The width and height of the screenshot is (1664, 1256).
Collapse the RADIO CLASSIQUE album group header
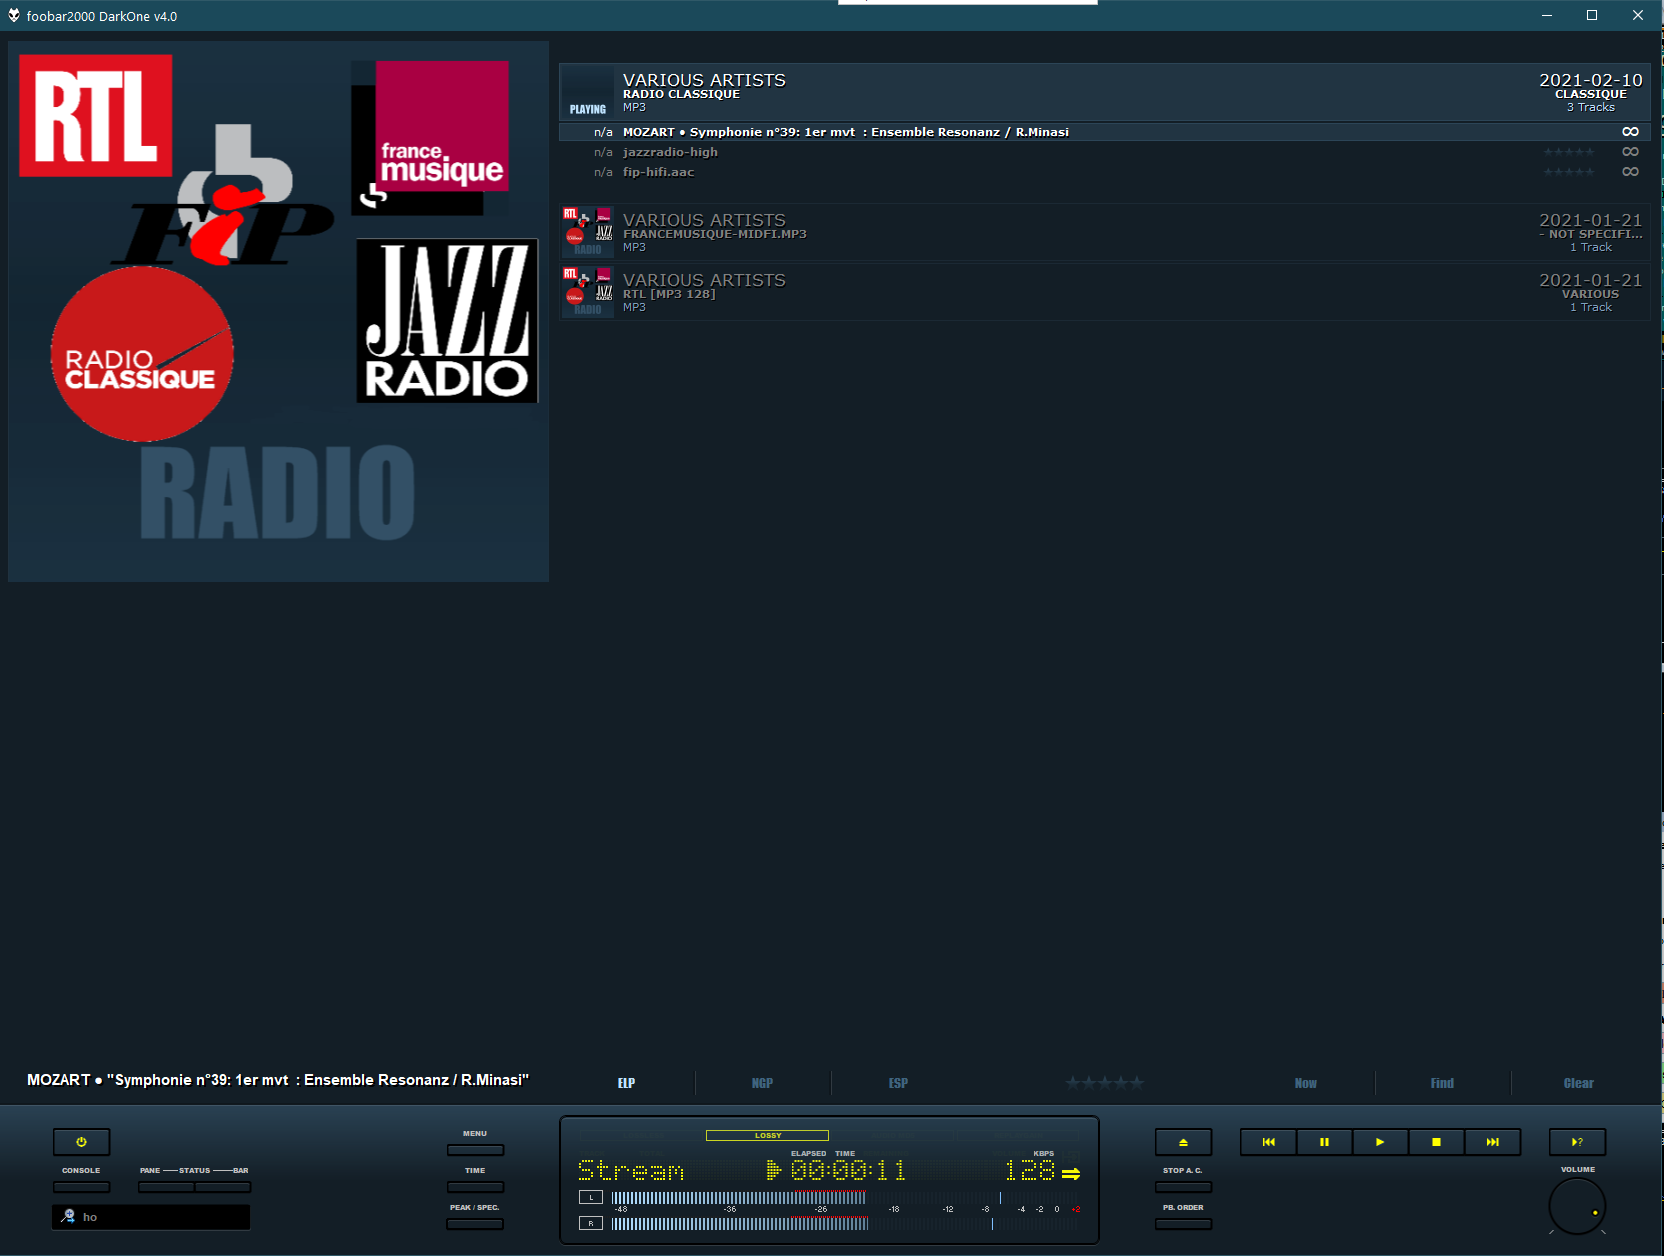click(x=1104, y=92)
